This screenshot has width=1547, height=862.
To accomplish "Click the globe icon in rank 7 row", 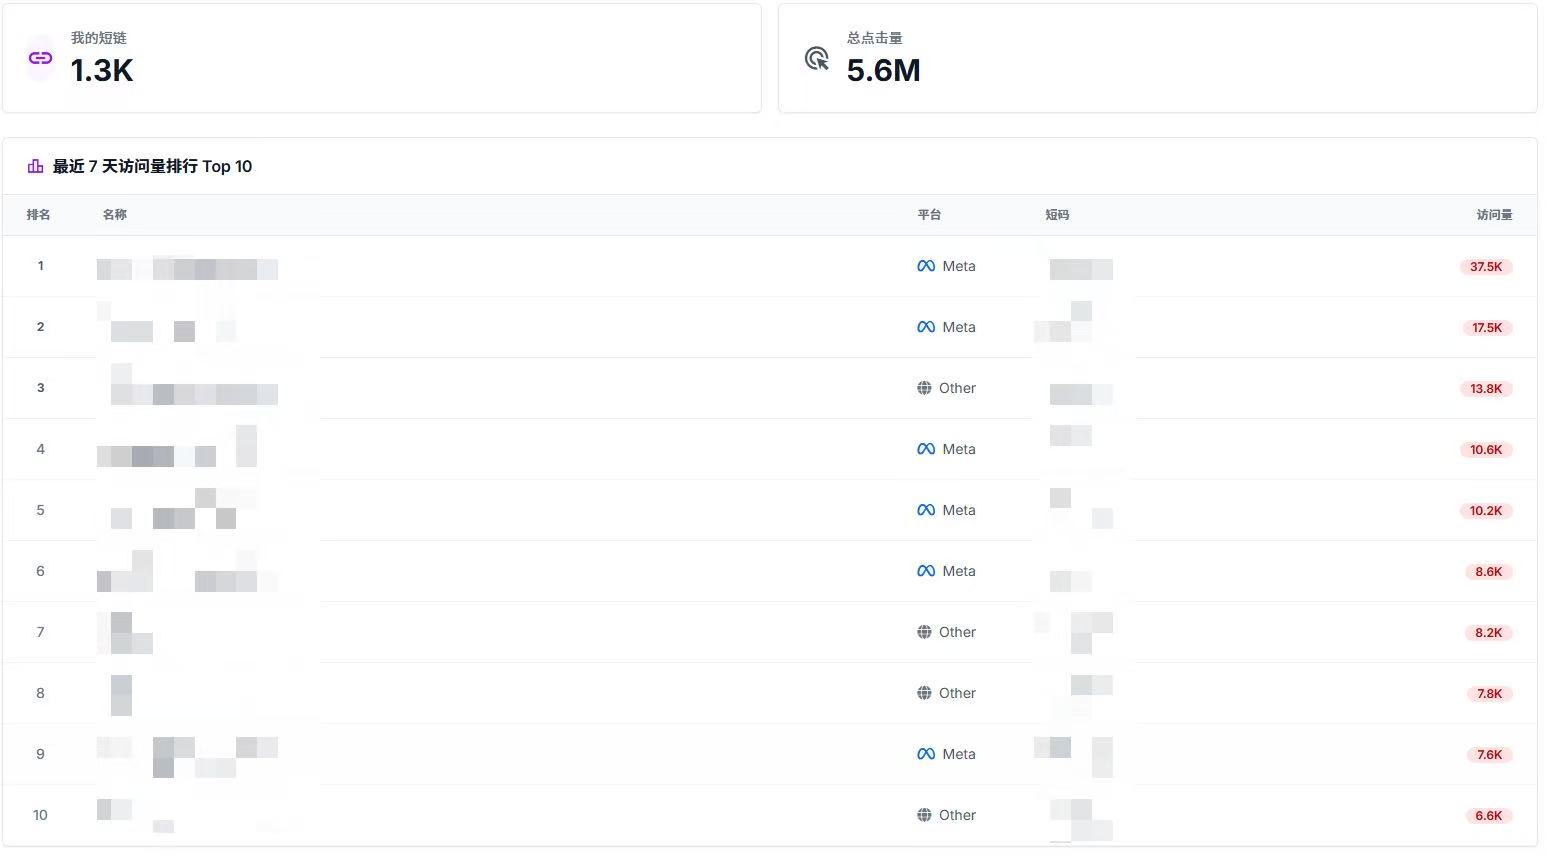I will (924, 632).
